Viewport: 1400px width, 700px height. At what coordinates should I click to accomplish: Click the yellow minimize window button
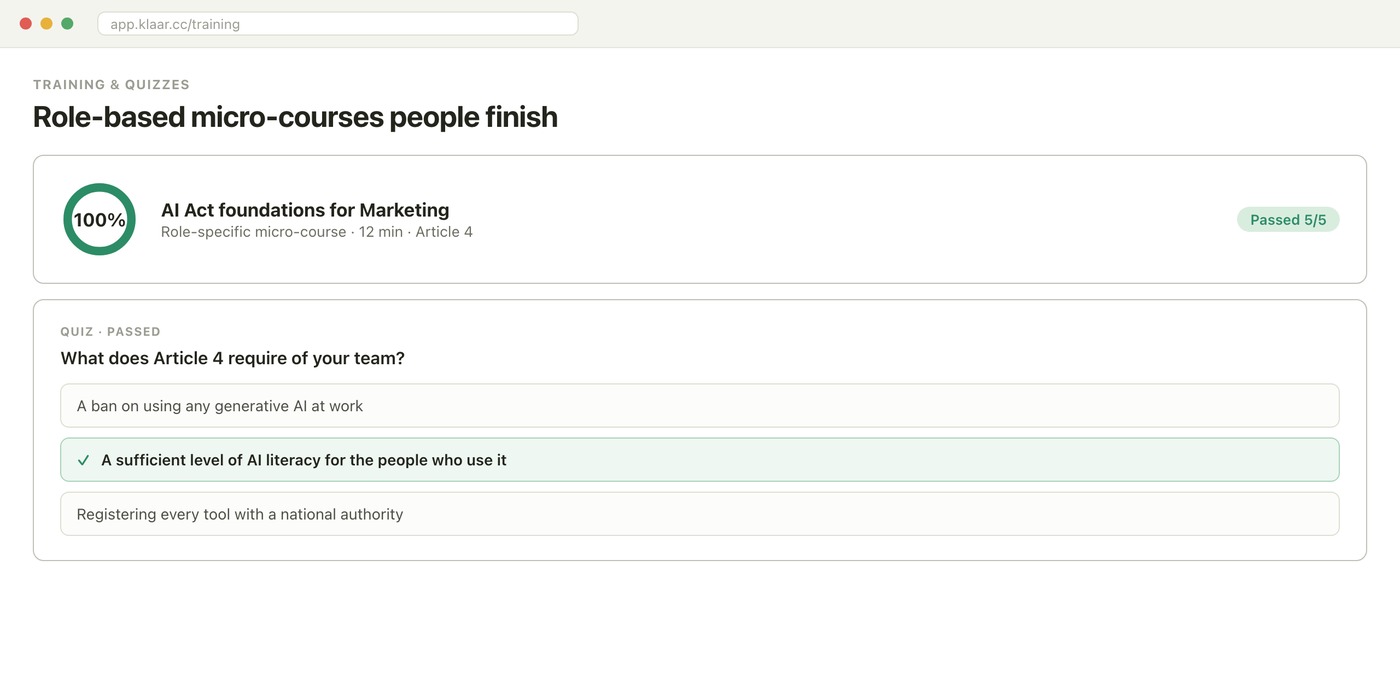[46, 23]
